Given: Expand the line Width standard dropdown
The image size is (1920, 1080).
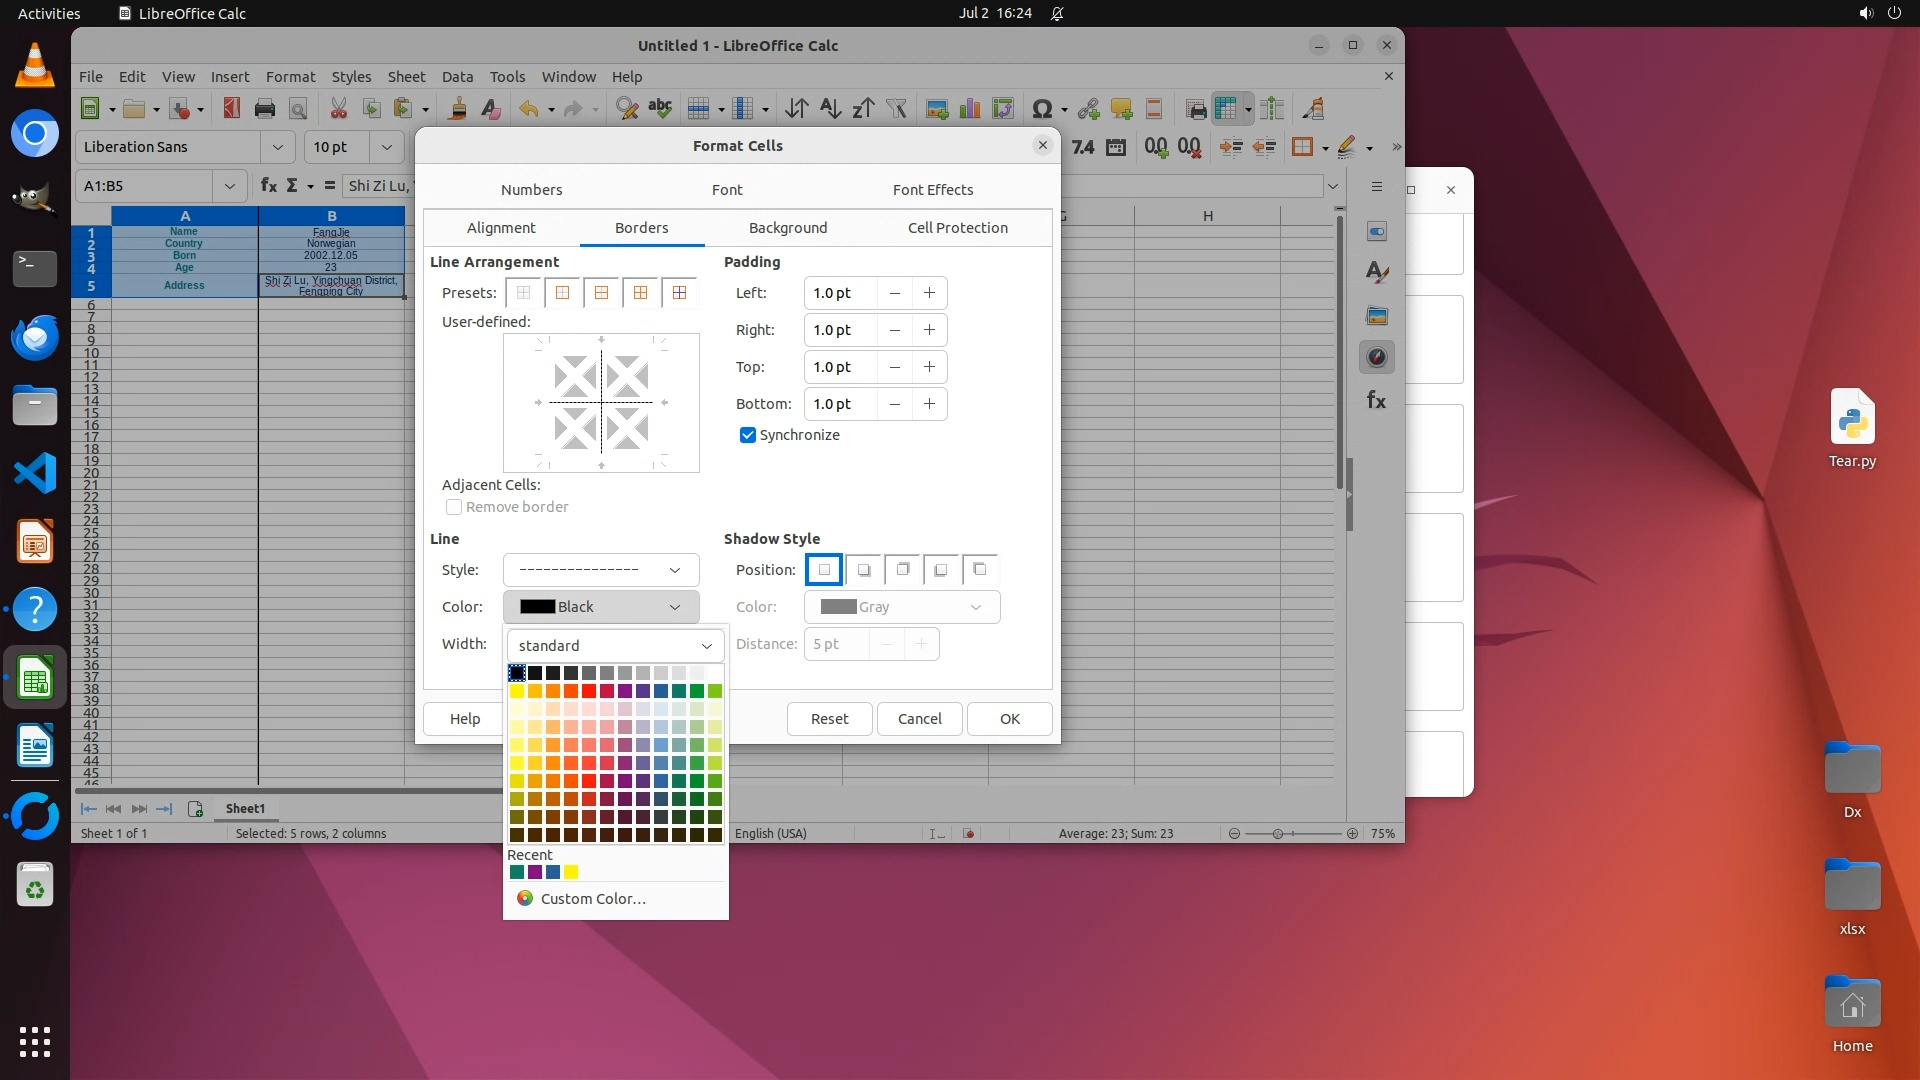Looking at the screenshot, I should 615,646.
